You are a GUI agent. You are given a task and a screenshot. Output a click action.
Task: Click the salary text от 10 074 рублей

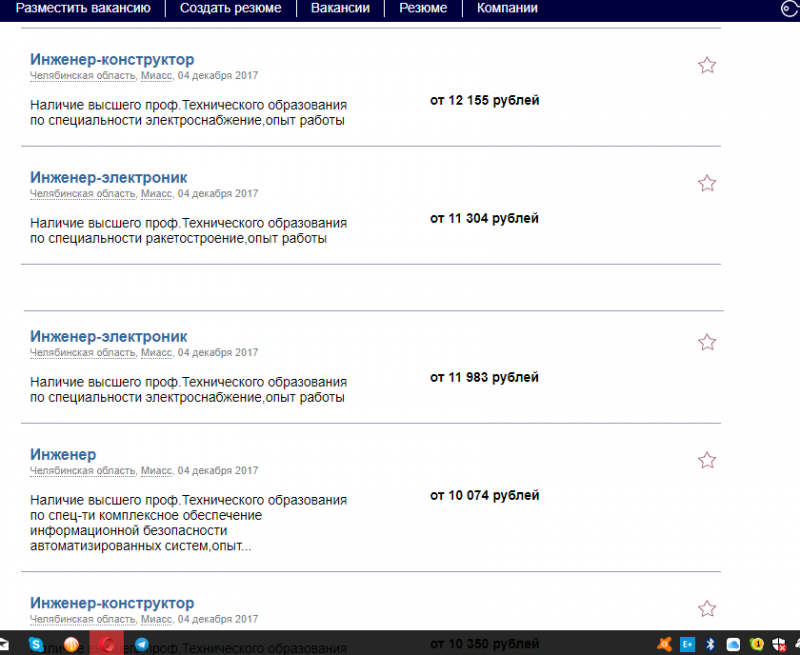pos(484,495)
